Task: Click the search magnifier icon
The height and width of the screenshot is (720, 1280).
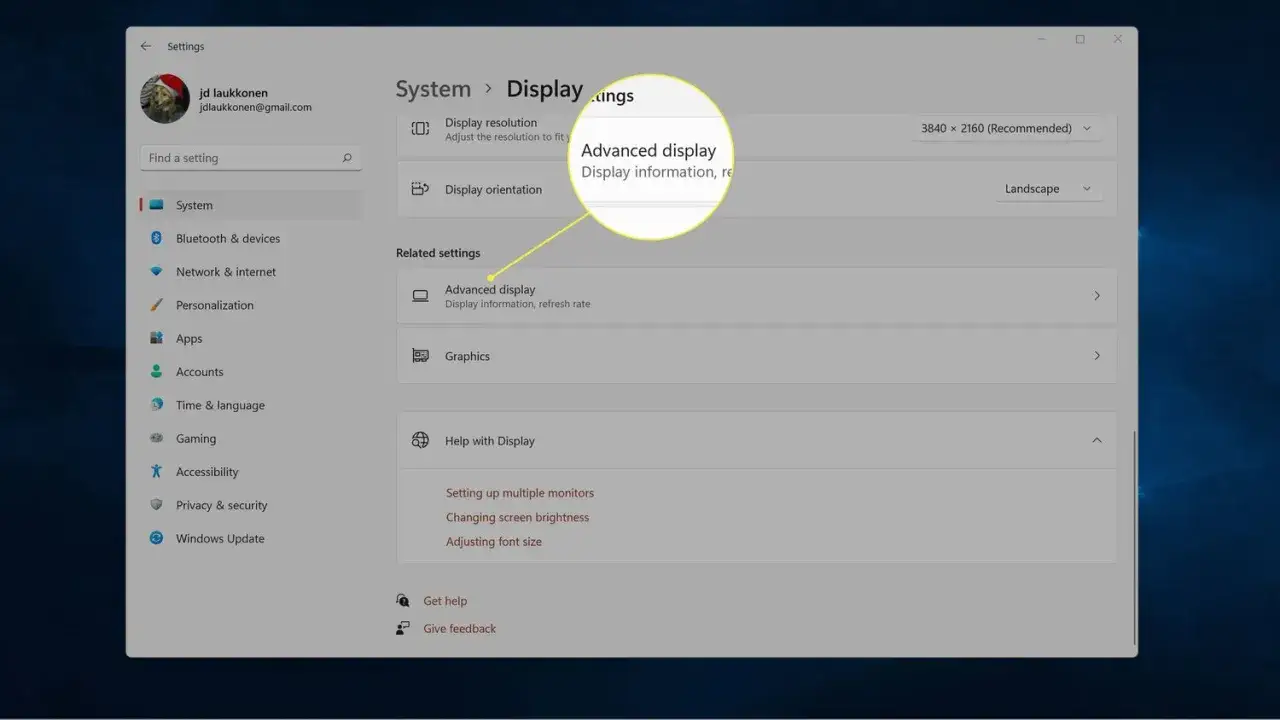Action: [347, 158]
